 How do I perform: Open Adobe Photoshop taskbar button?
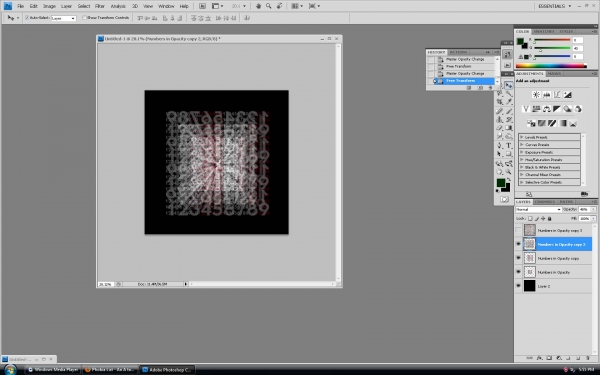pyautogui.click(x=167, y=370)
